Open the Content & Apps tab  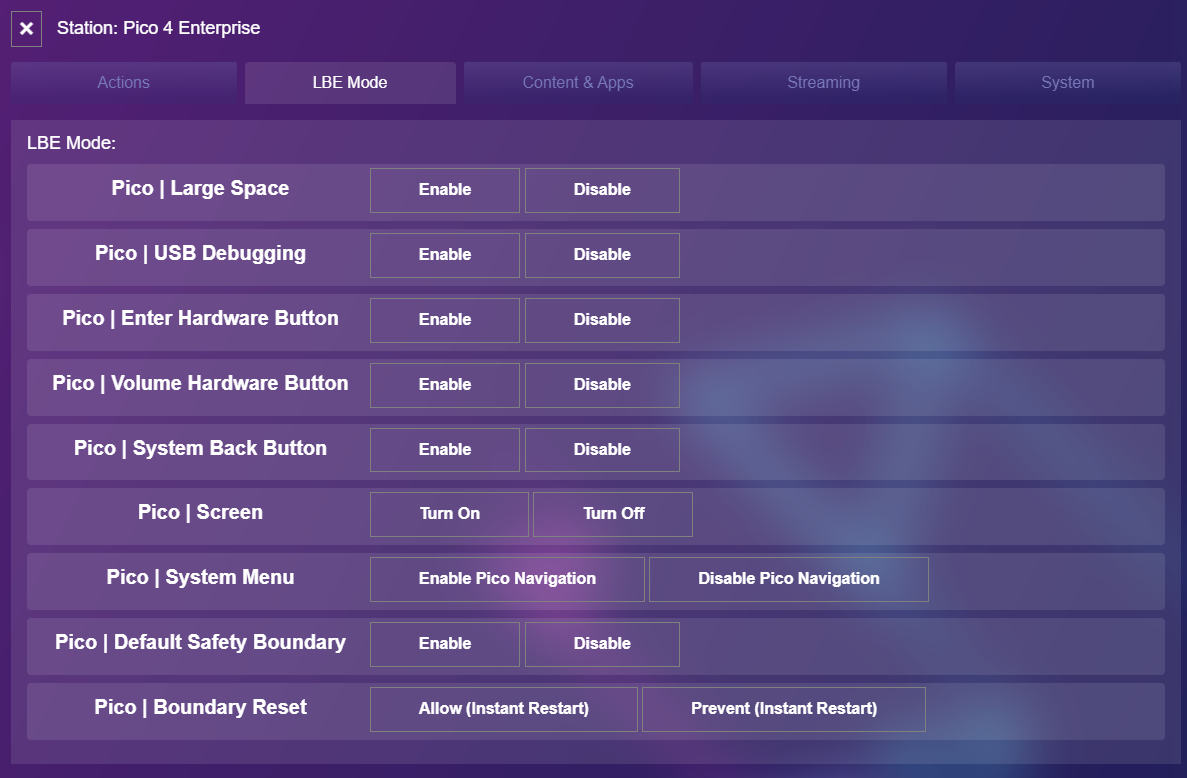tap(577, 83)
